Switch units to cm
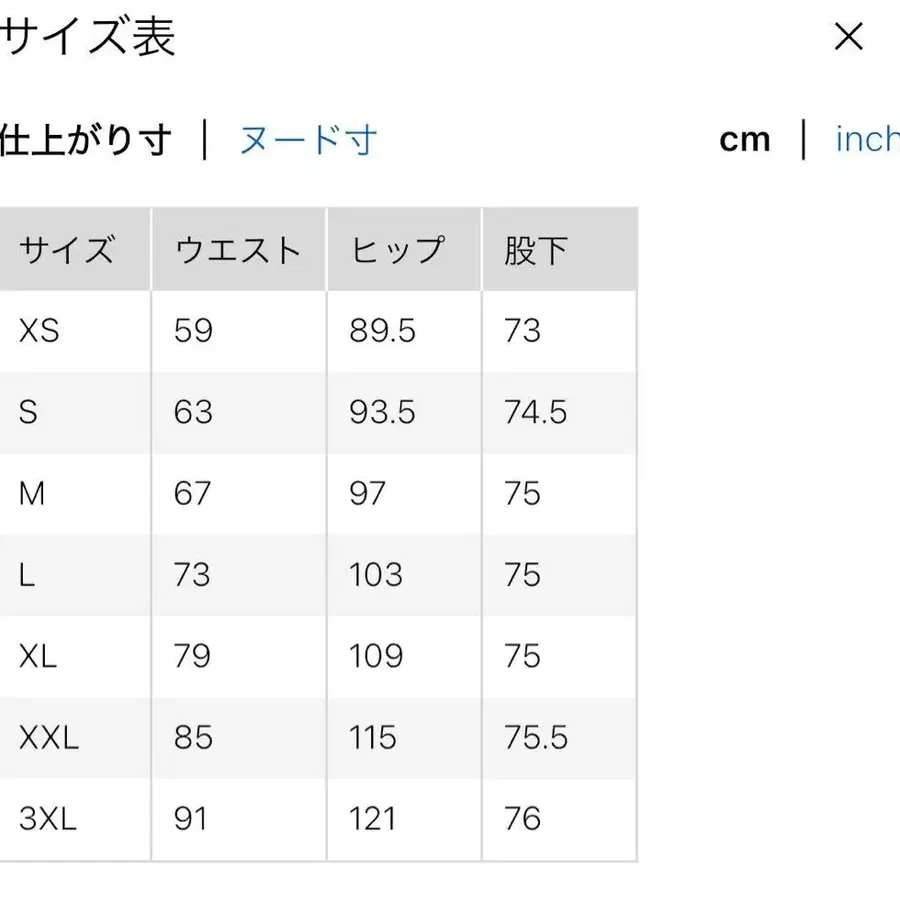This screenshot has height=900, width=900. click(744, 139)
